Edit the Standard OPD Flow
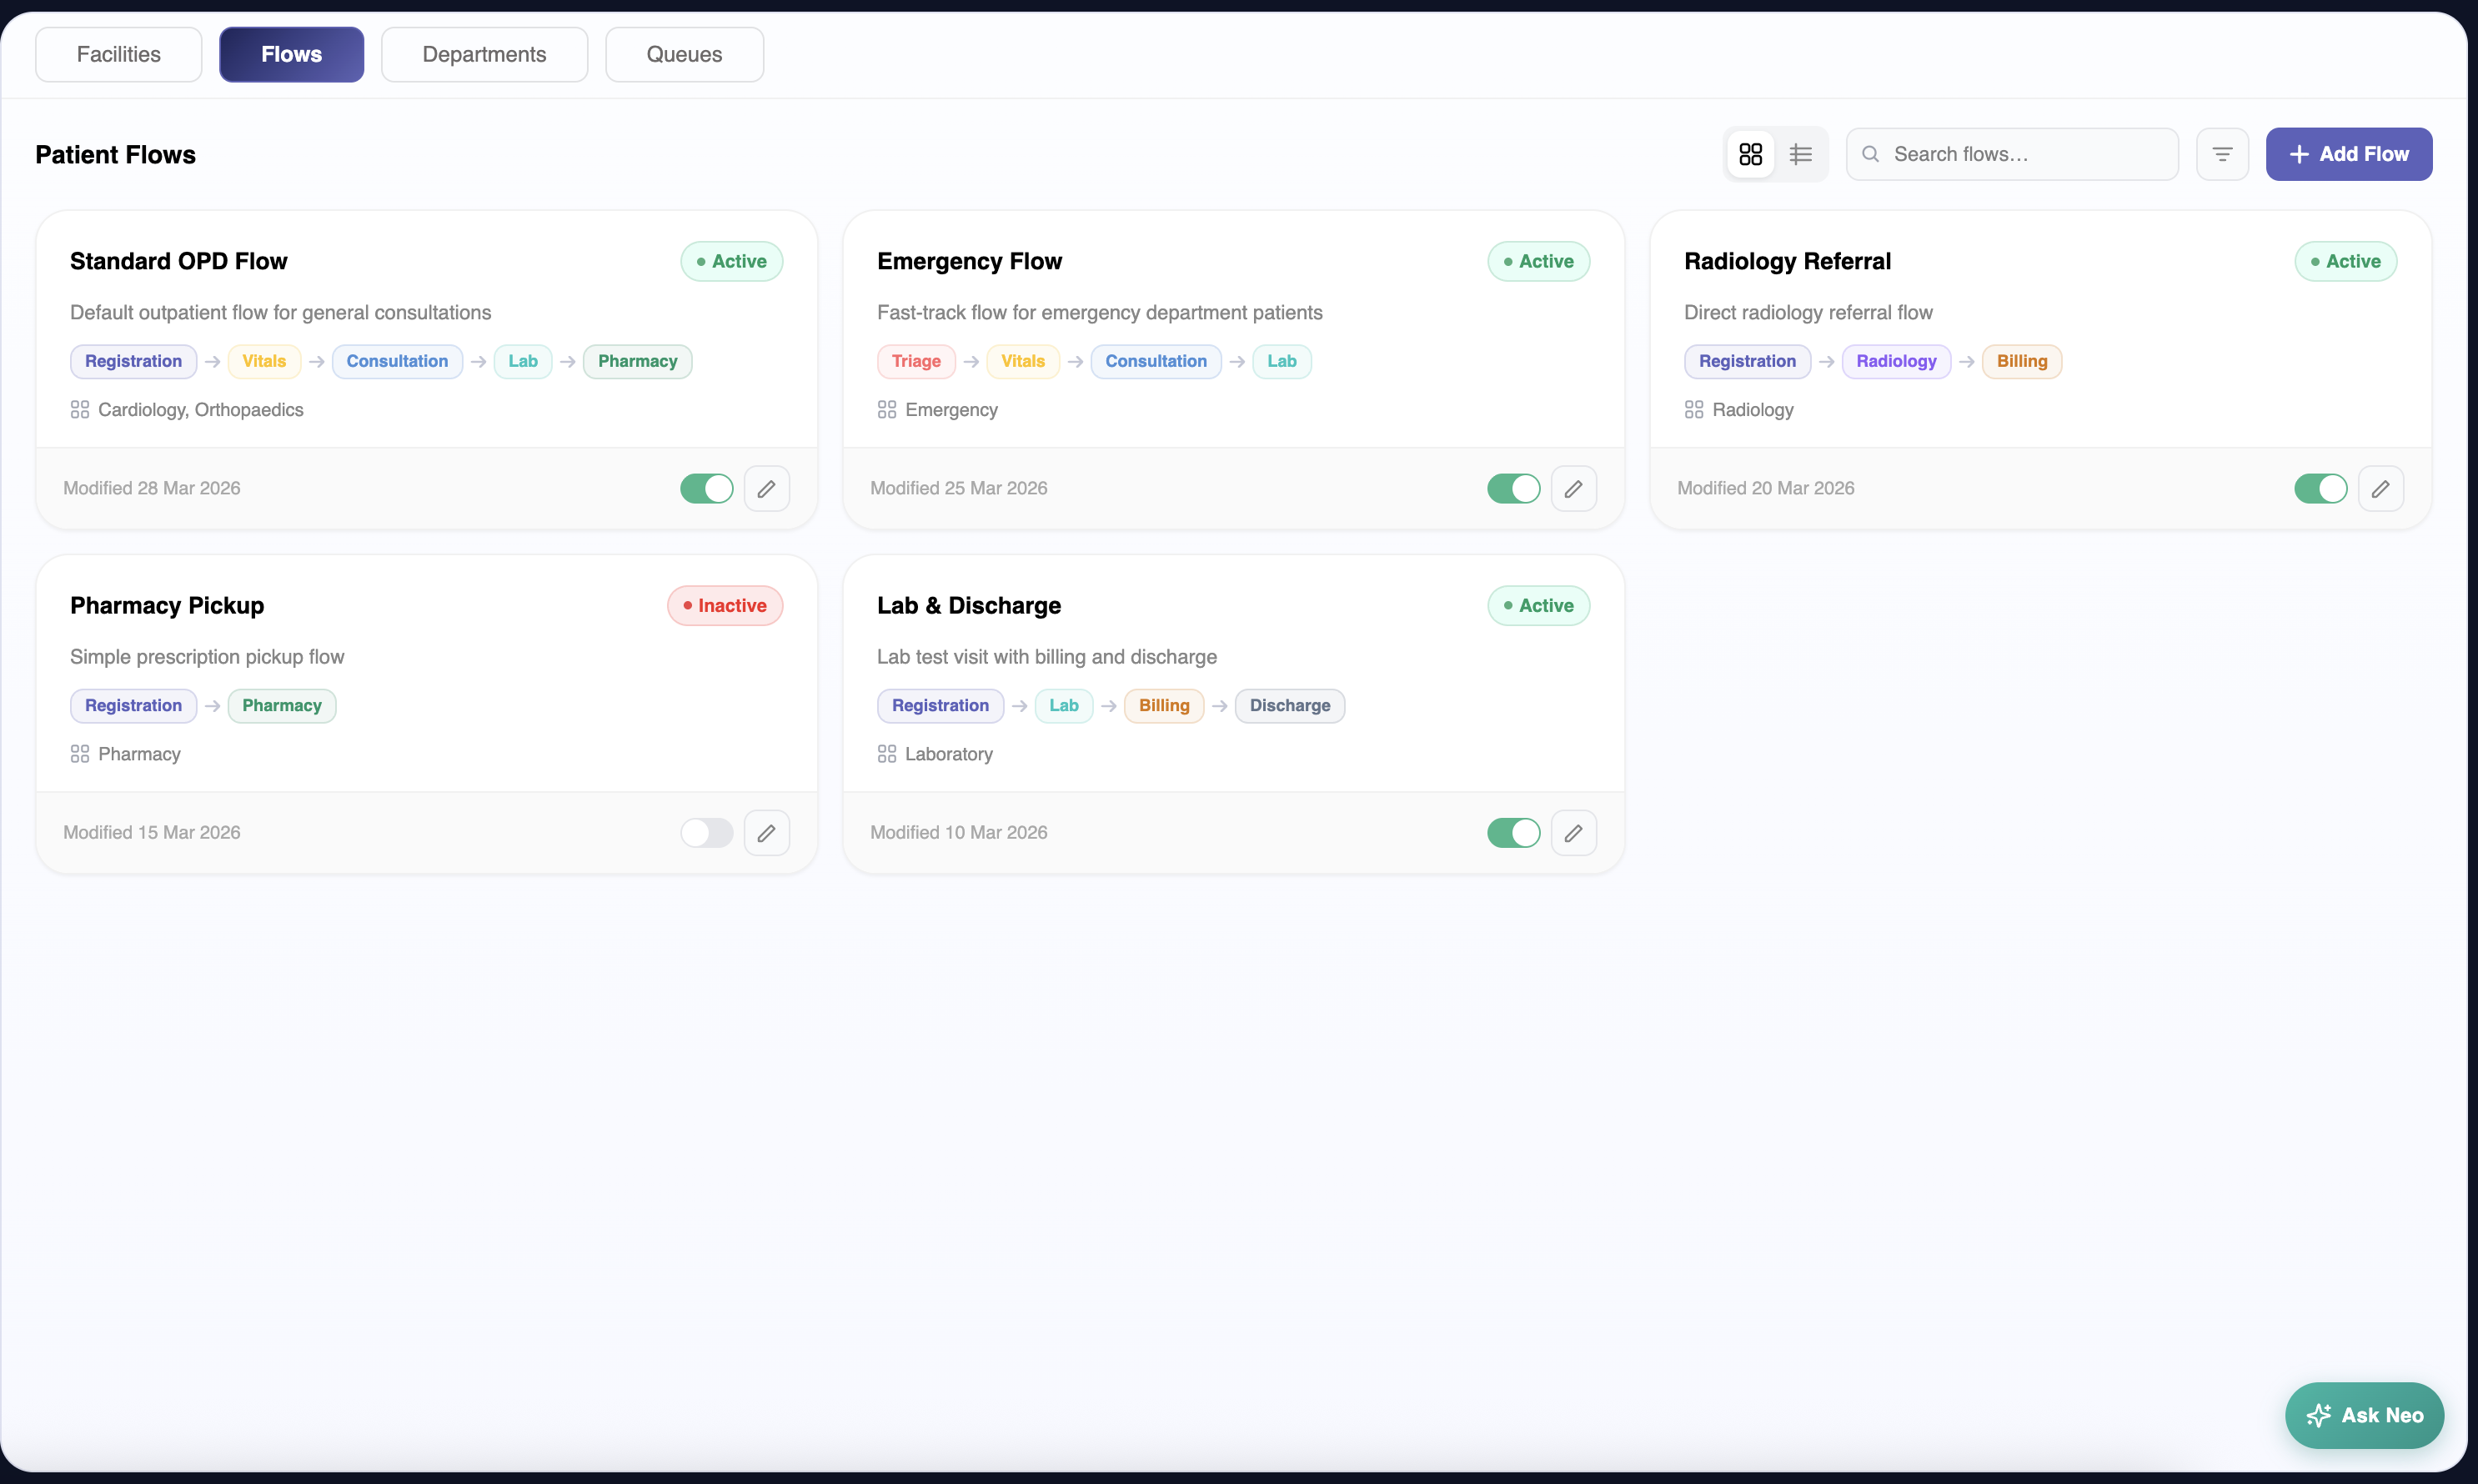Viewport: 2478px width, 1484px height. (x=766, y=489)
